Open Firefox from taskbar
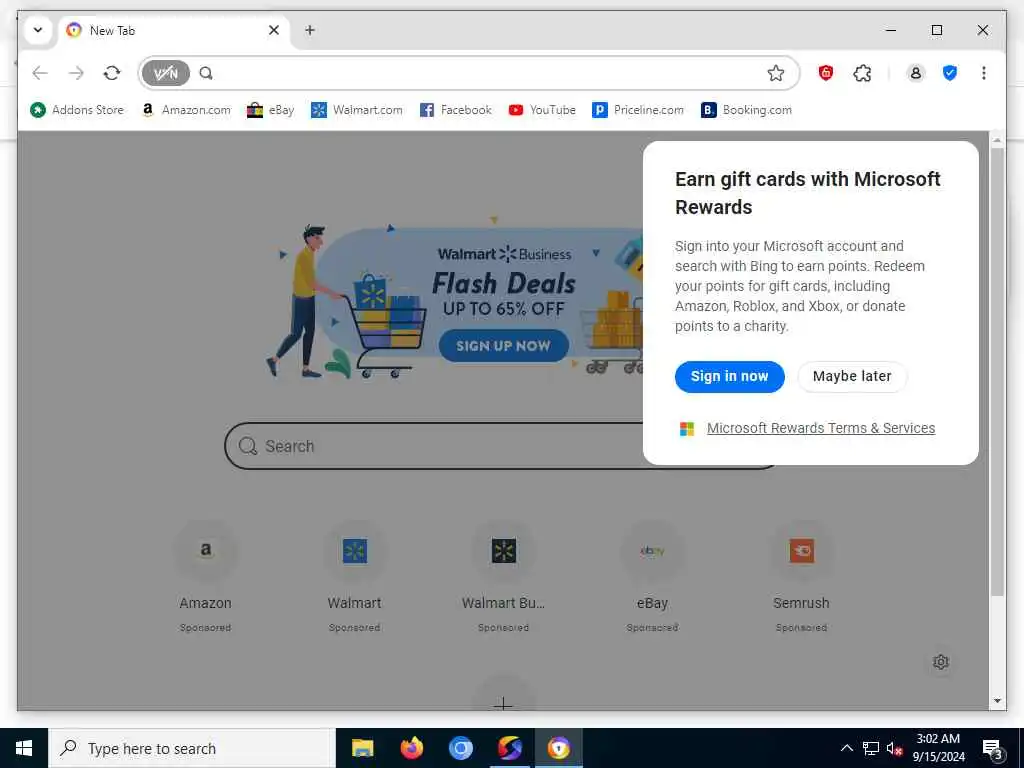The image size is (1024, 768). click(x=411, y=748)
